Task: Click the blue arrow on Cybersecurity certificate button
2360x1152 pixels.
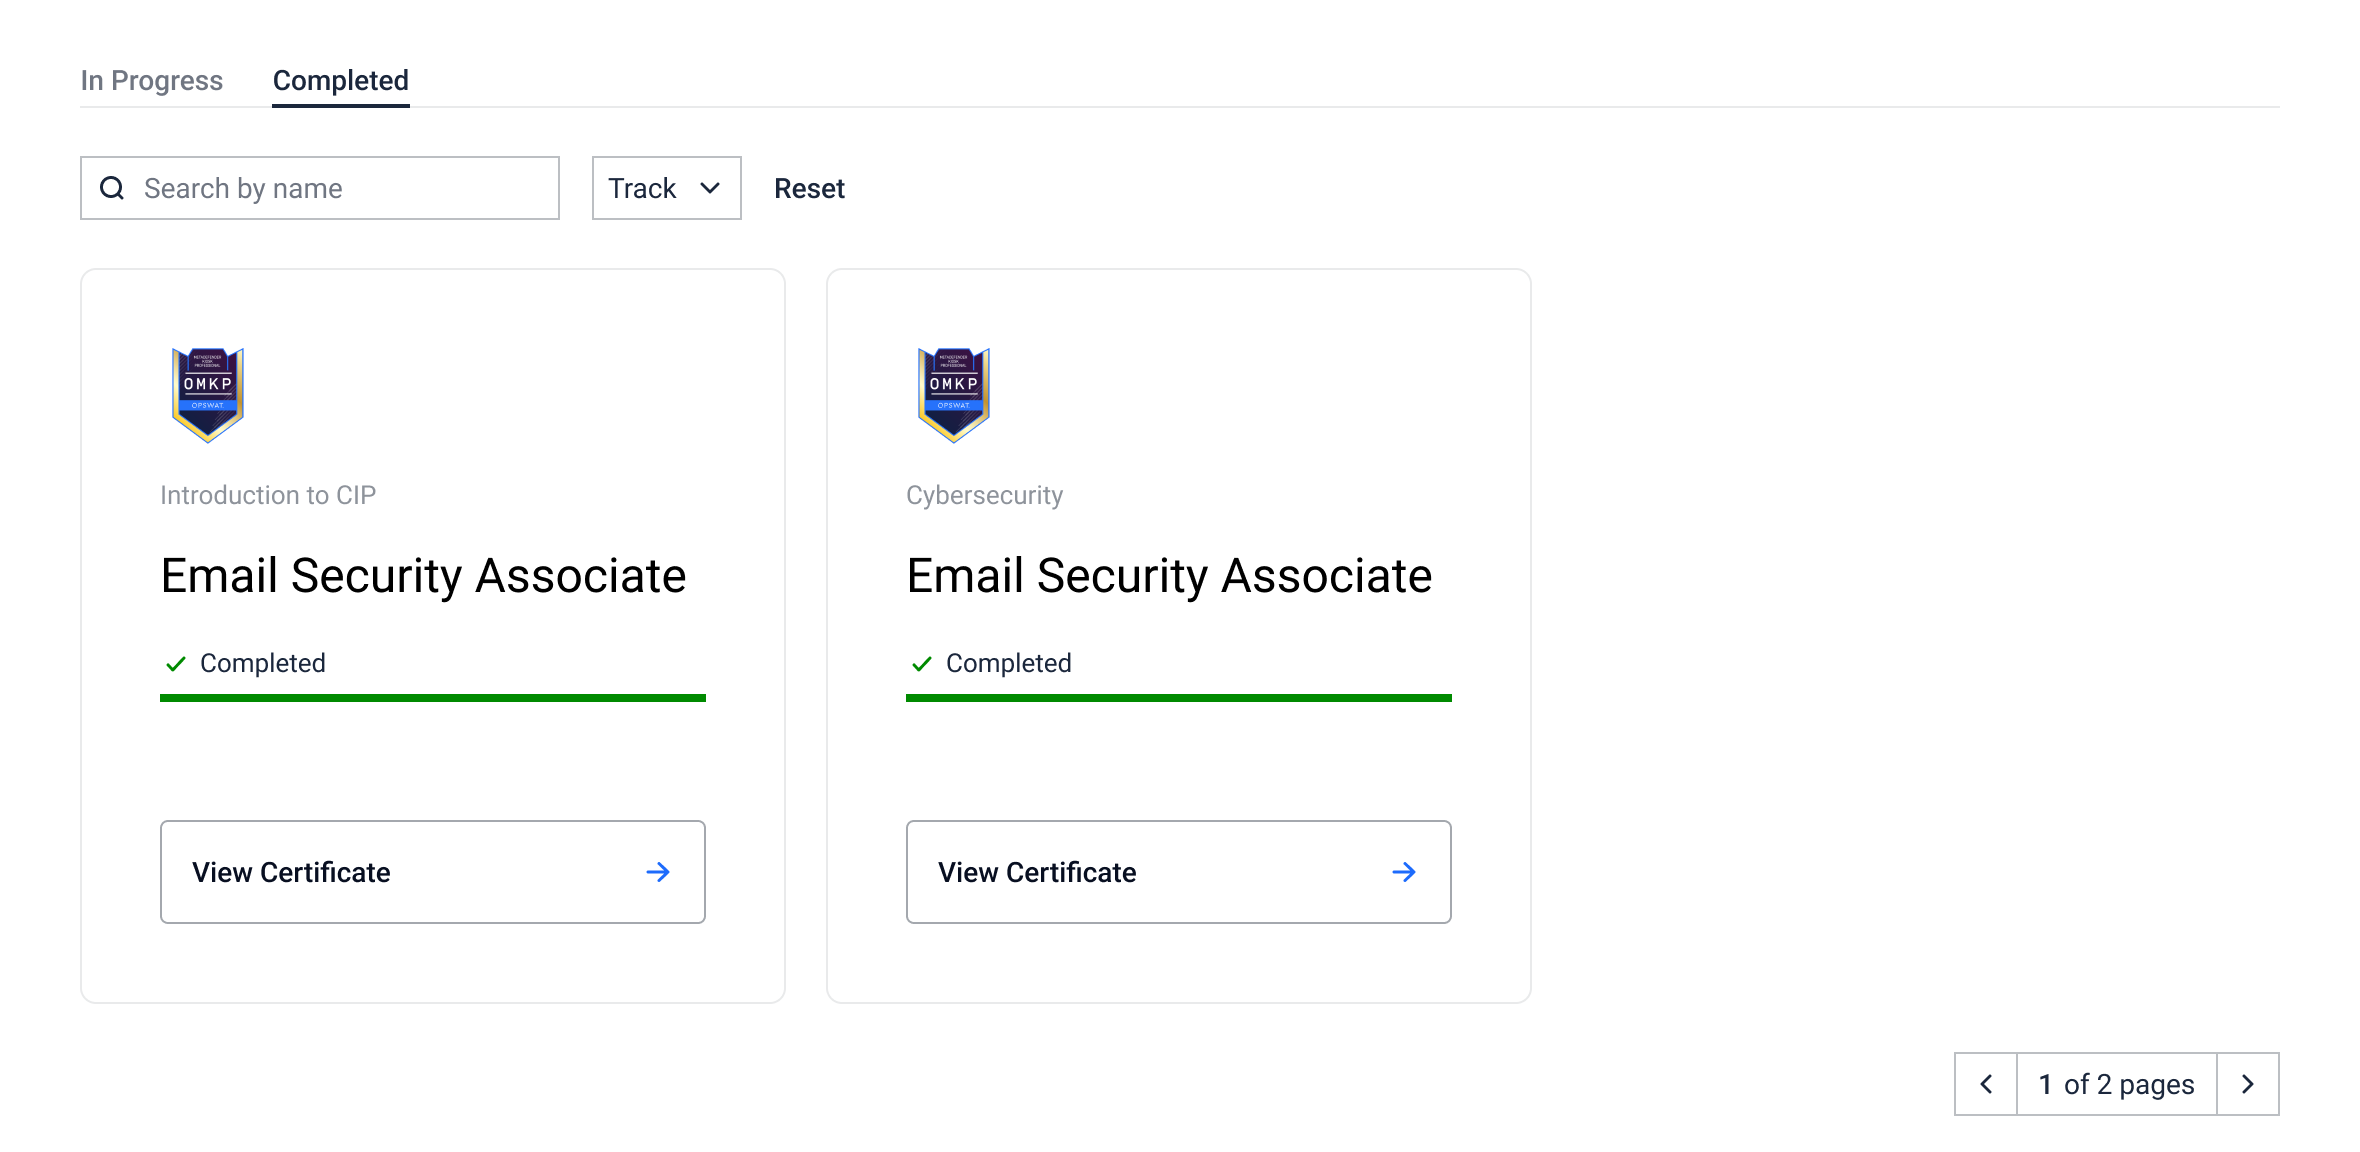Action: pos(1404,872)
